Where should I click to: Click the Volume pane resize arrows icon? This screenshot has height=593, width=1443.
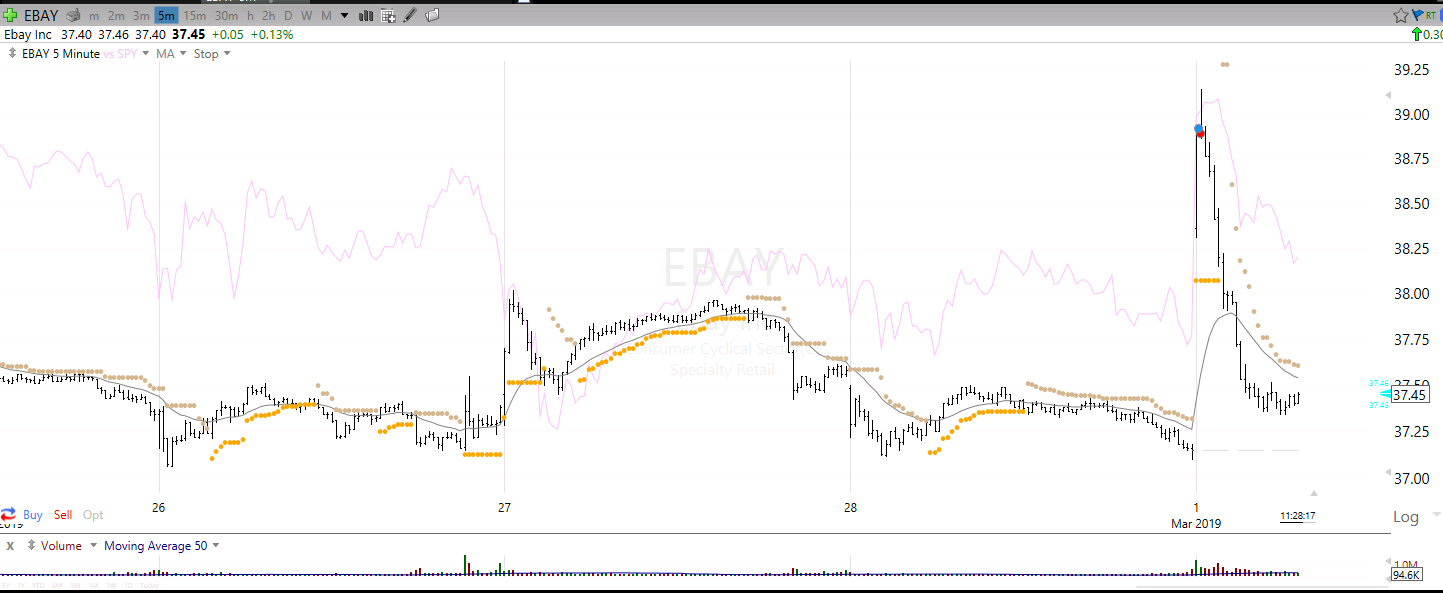point(32,546)
